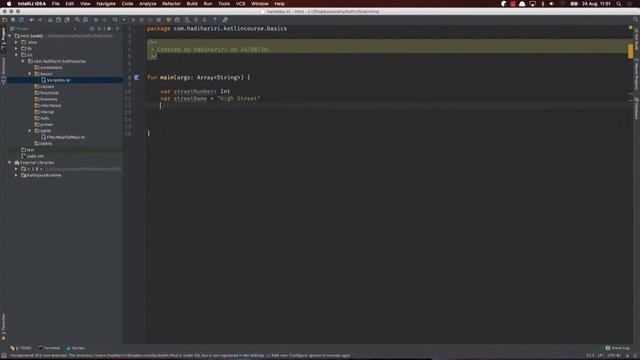Image resolution: width=640 pixels, height=360 pixels.
Task: Click the Replace toolbar icon
Action: click(x=85, y=20)
